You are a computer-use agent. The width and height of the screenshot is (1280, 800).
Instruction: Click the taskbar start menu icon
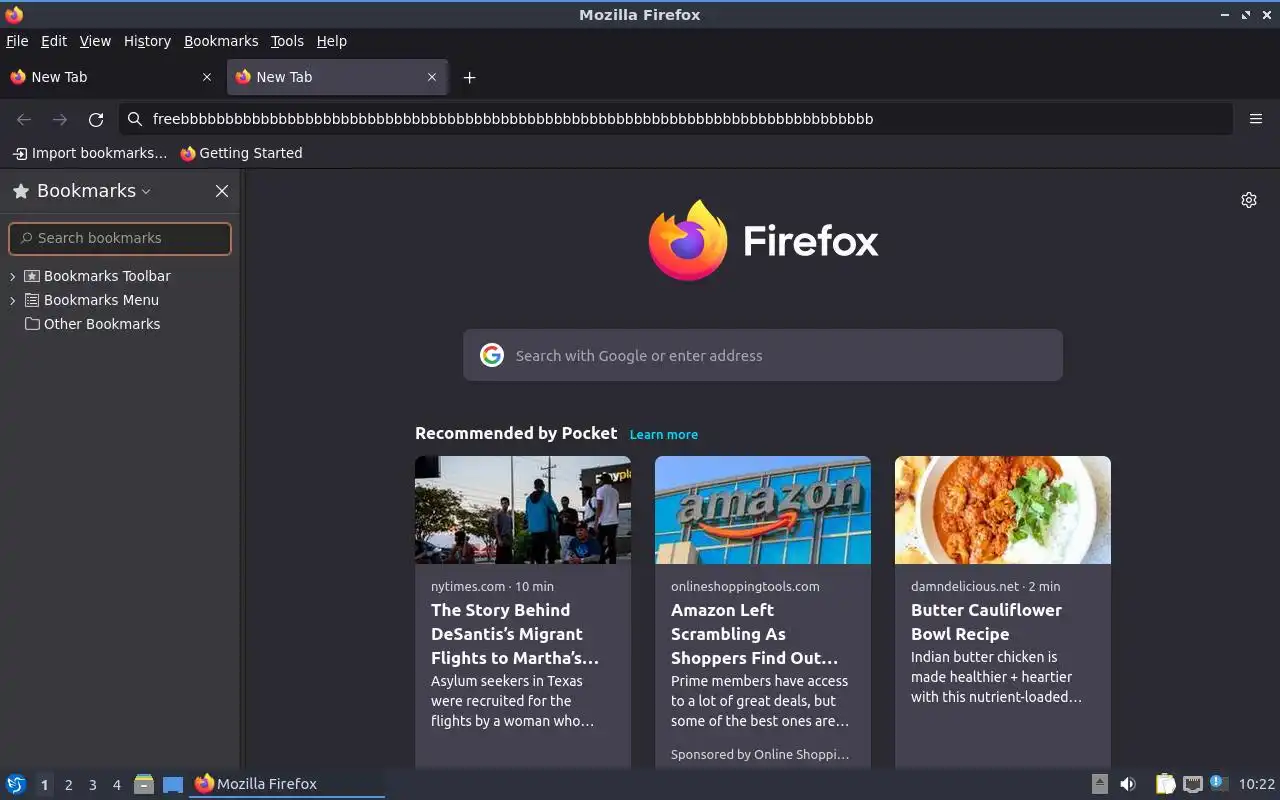click(16, 784)
